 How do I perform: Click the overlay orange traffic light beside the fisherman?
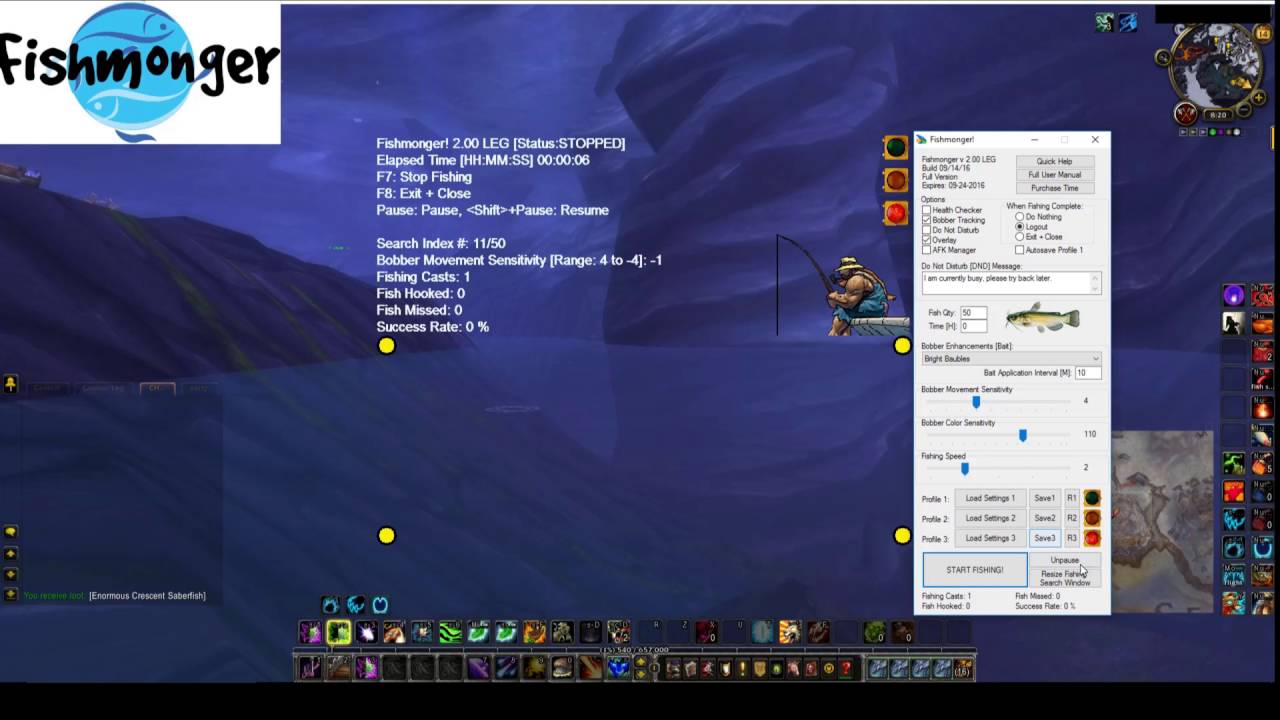point(895,181)
